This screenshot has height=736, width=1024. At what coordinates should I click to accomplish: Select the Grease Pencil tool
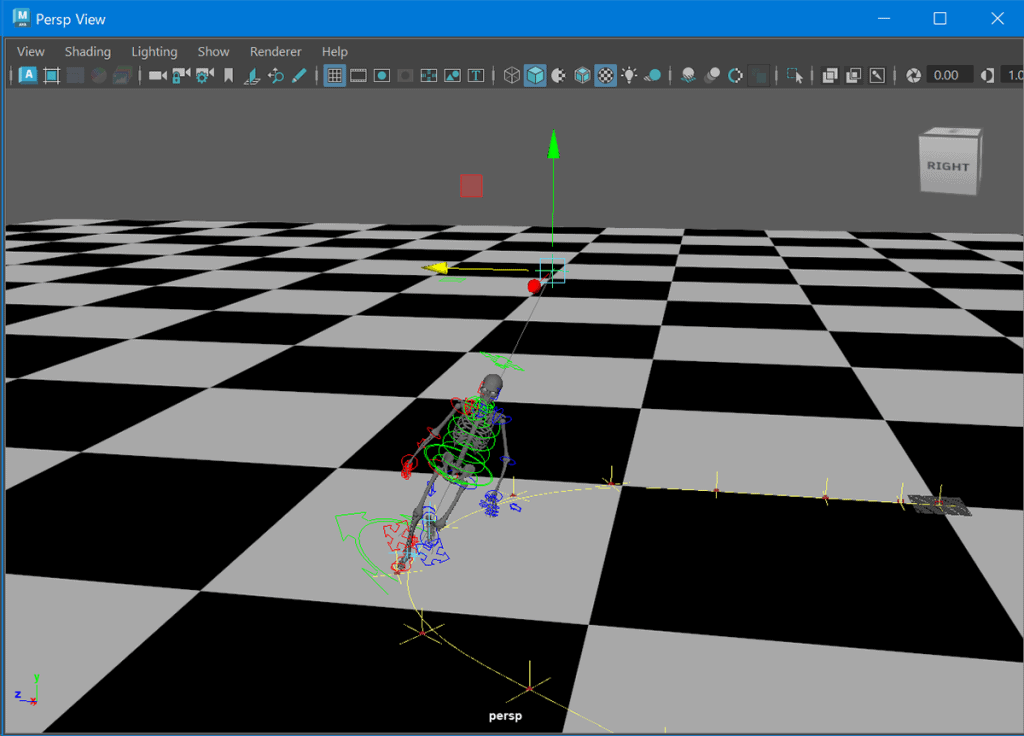(299, 75)
